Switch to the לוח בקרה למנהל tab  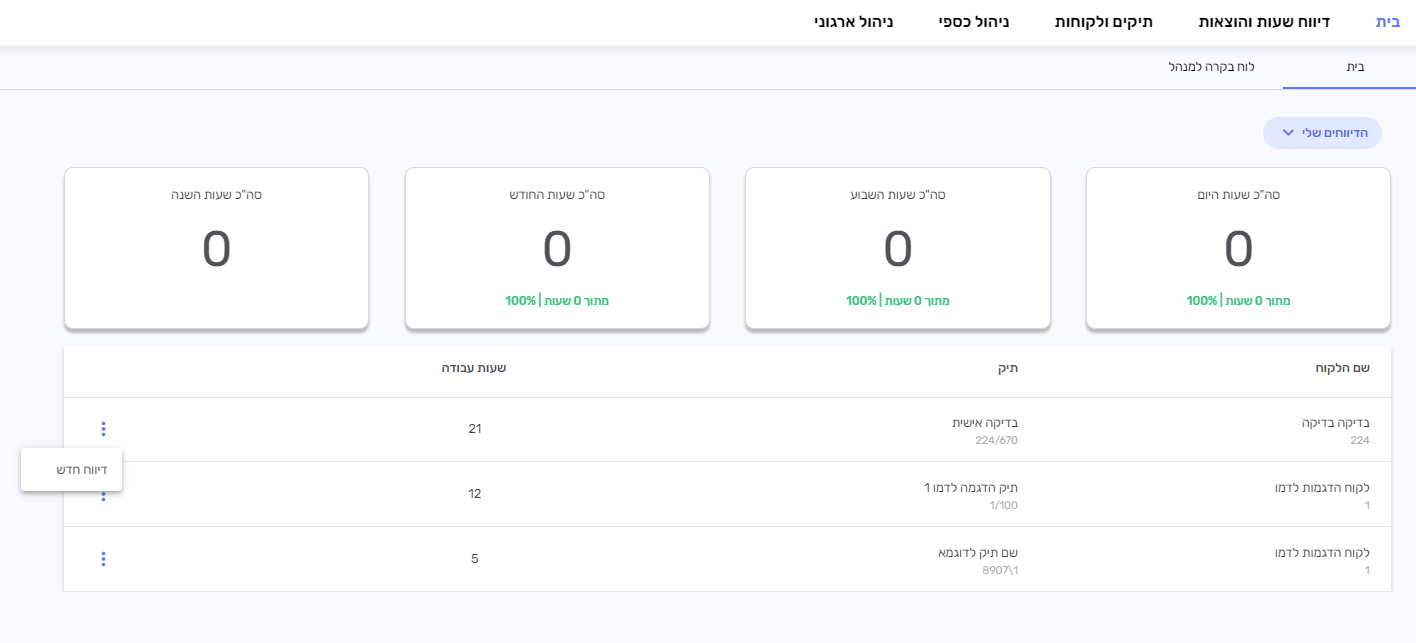[x=1211, y=67]
